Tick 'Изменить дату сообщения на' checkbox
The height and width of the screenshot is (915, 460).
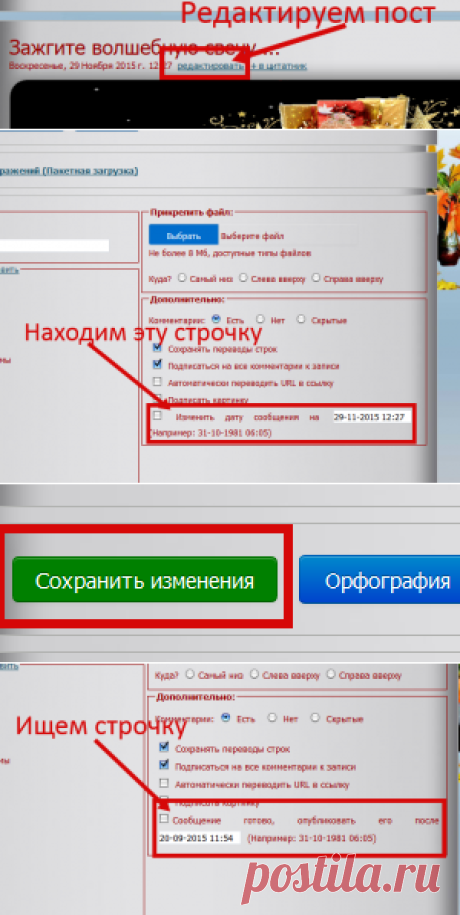point(157,415)
